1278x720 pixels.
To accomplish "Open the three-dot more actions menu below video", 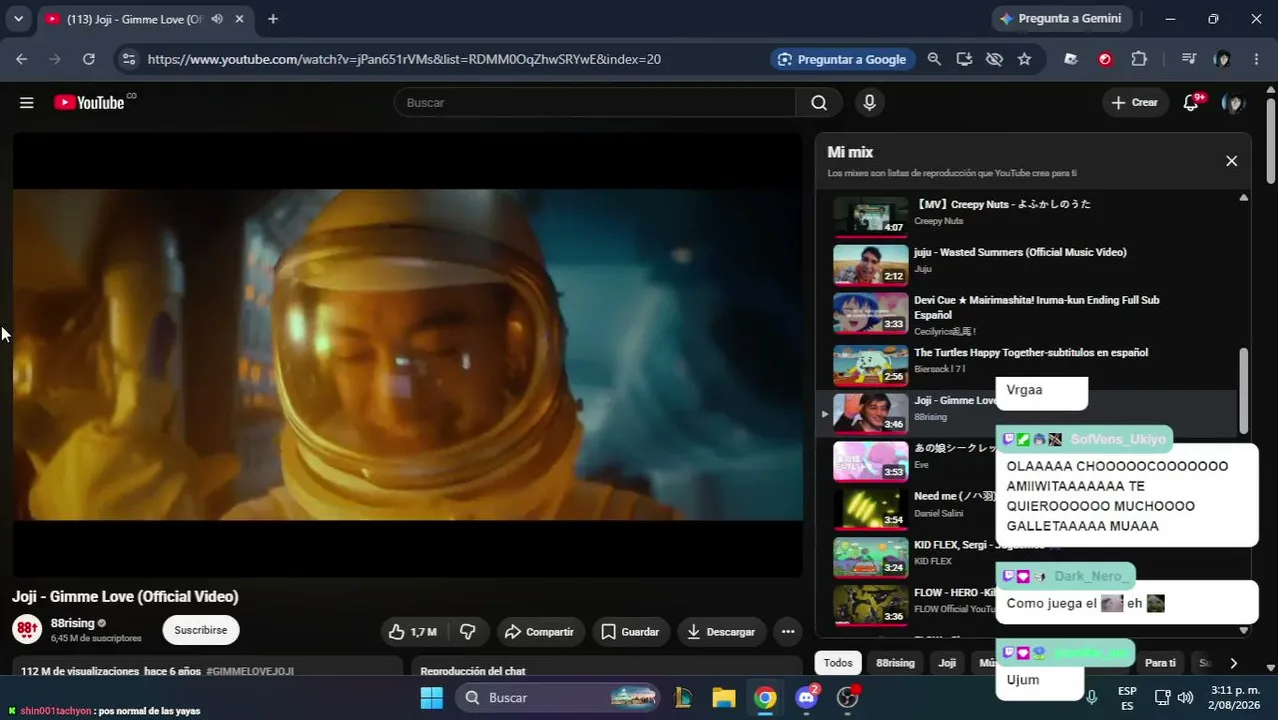I will [788, 631].
